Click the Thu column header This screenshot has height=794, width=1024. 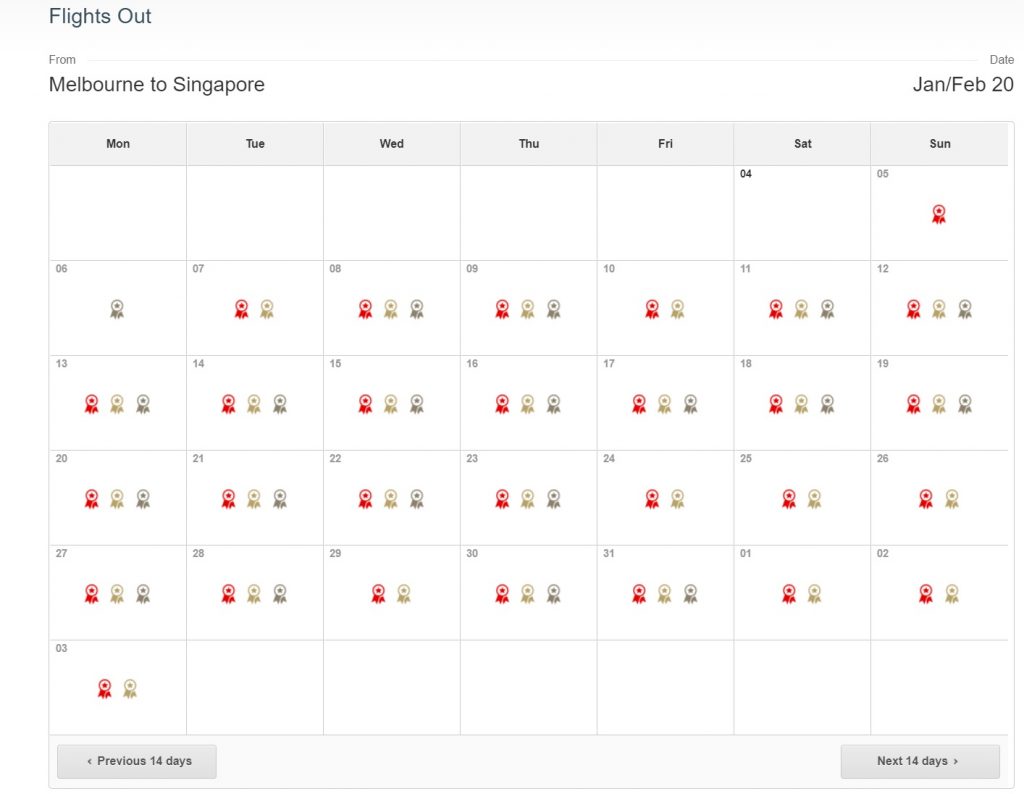(529, 144)
